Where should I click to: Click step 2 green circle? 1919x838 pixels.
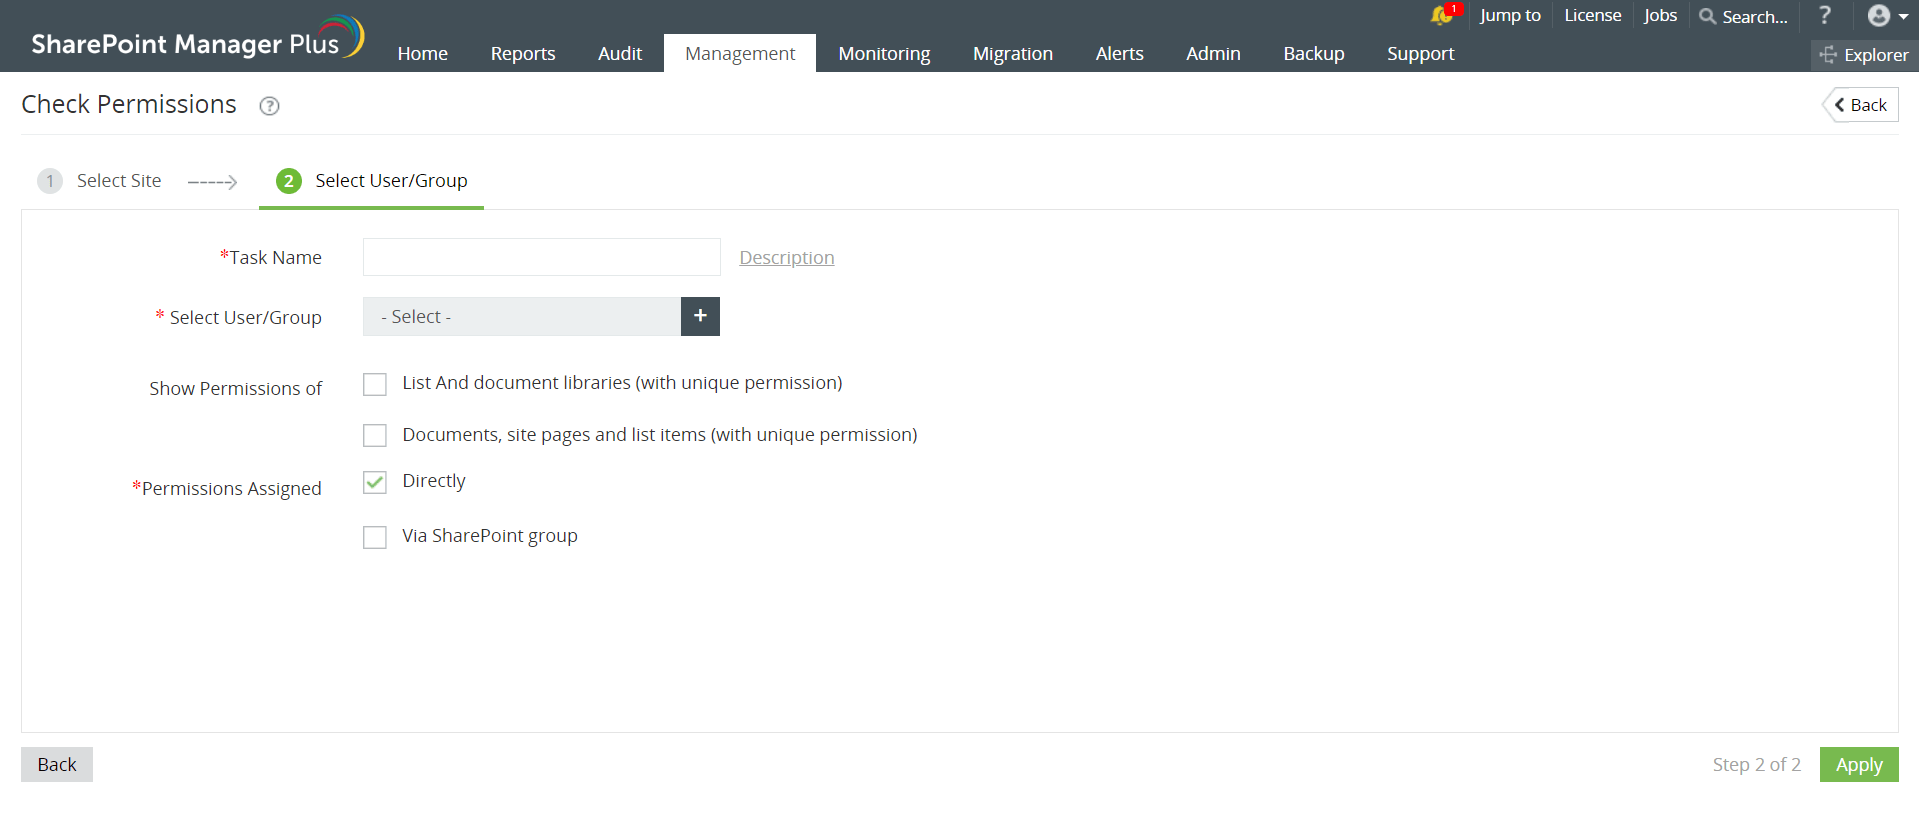[x=289, y=181]
